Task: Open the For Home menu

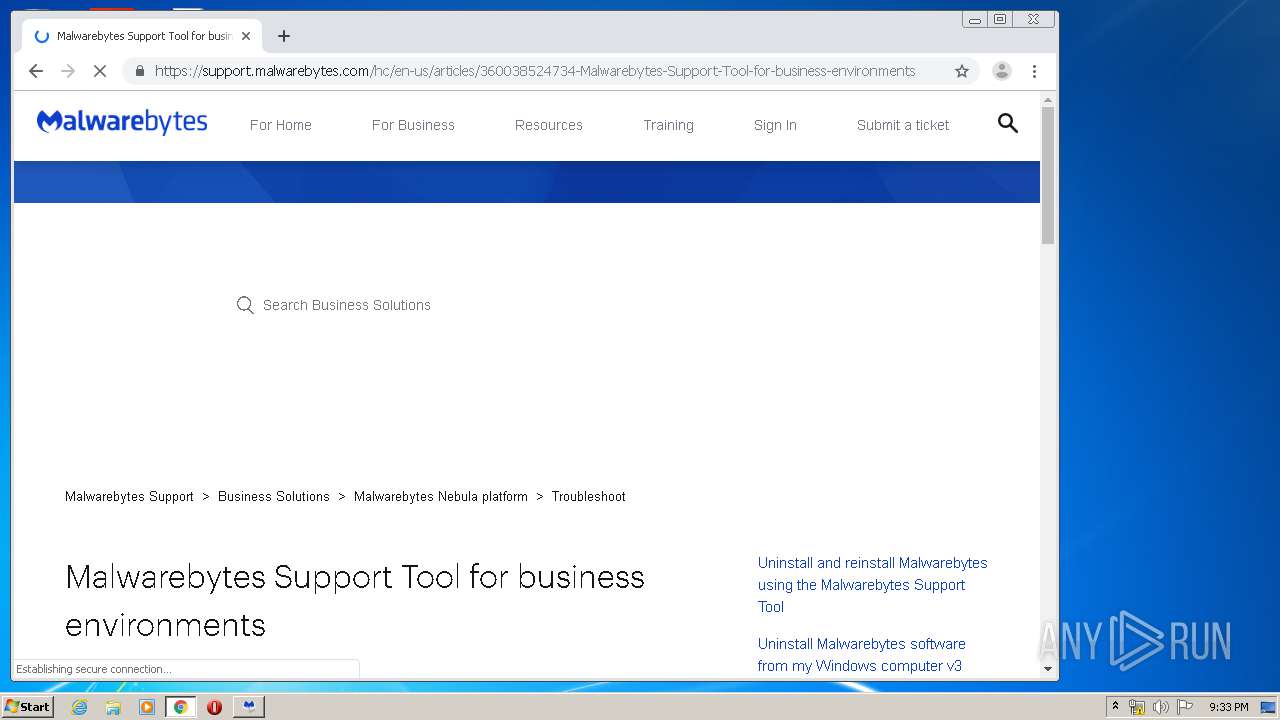Action: pyautogui.click(x=281, y=125)
